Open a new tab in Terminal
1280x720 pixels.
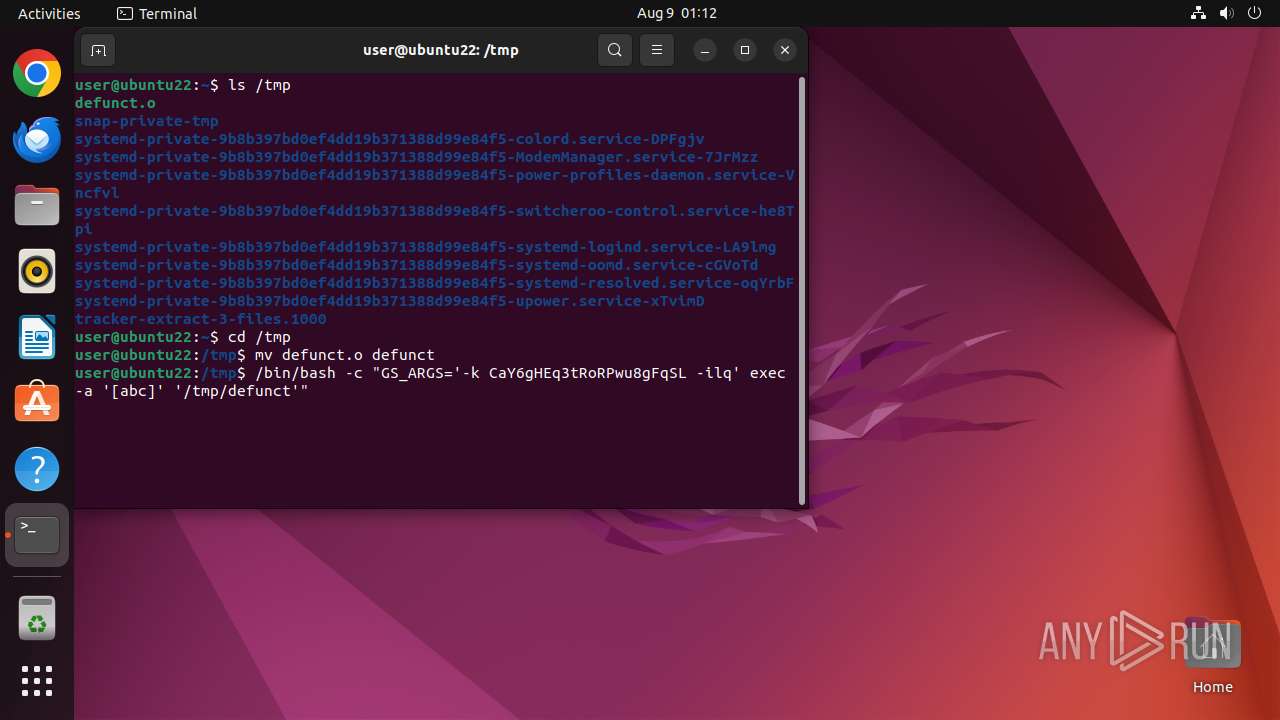(98, 50)
